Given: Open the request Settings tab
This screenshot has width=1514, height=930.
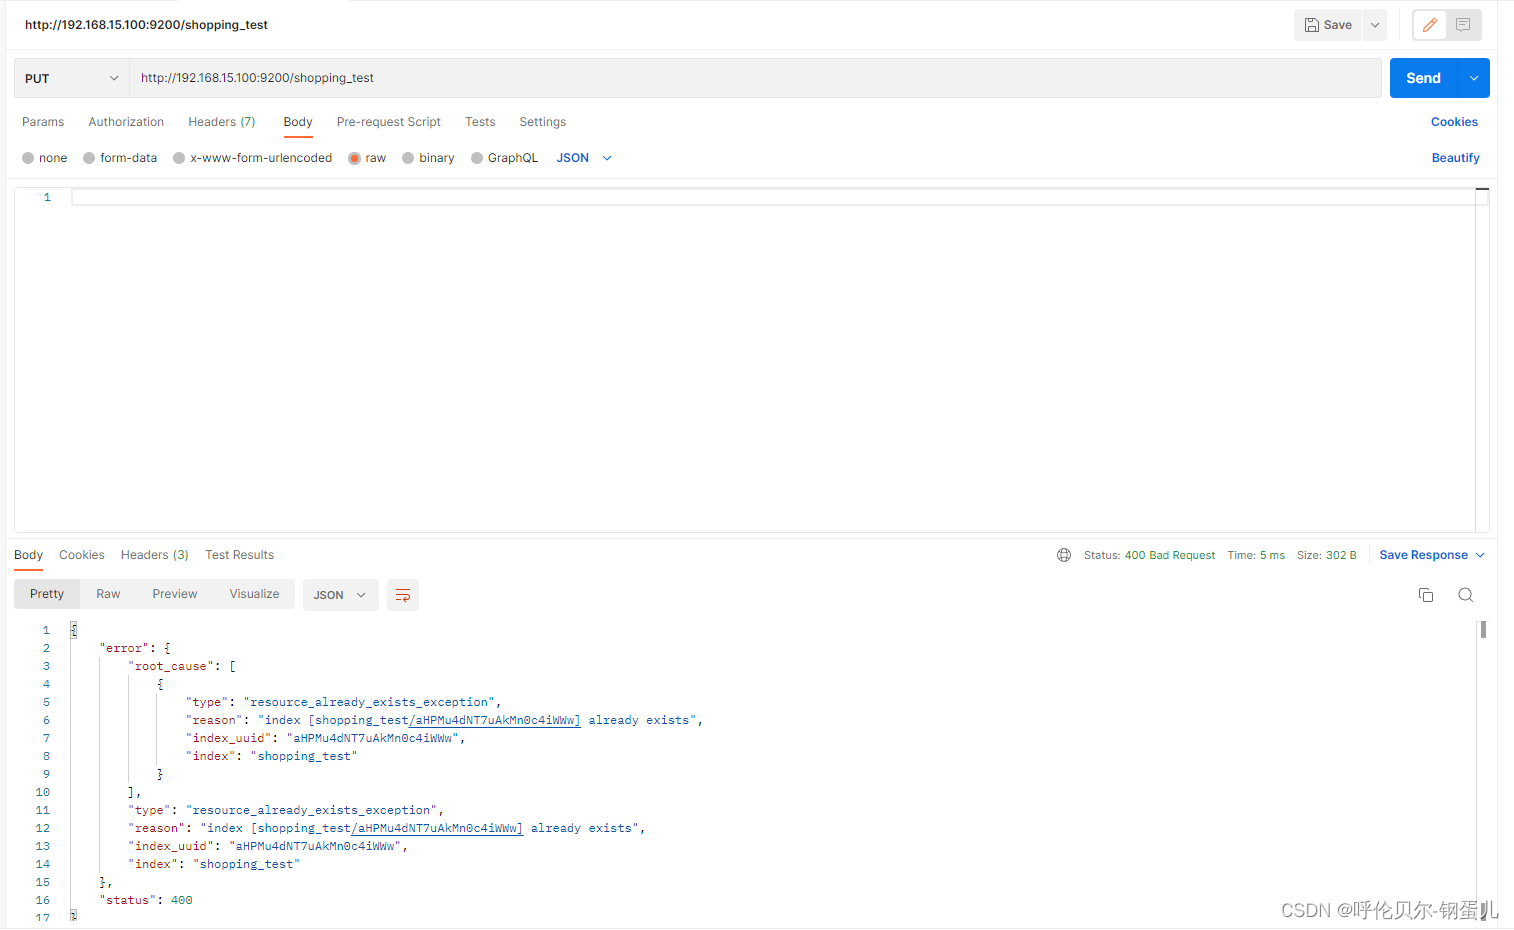Looking at the screenshot, I should (x=543, y=122).
